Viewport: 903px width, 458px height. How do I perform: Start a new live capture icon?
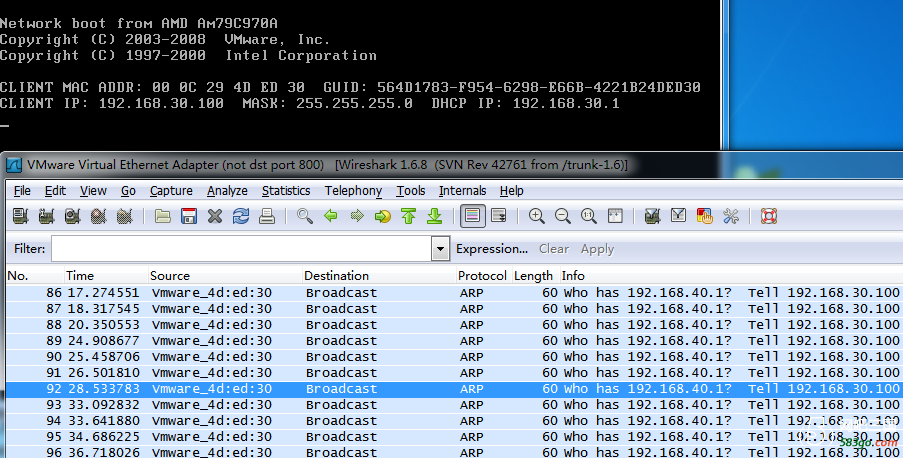(x=73, y=216)
